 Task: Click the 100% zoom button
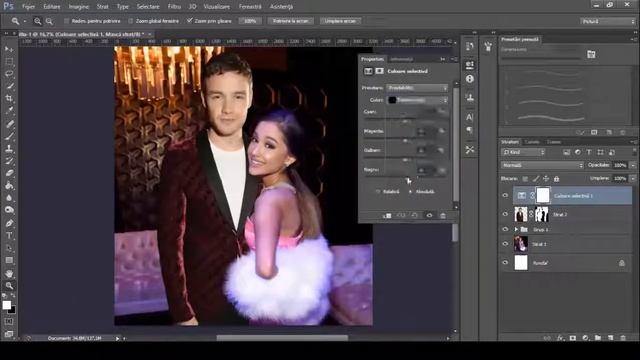pyautogui.click(x=250, y=21)
